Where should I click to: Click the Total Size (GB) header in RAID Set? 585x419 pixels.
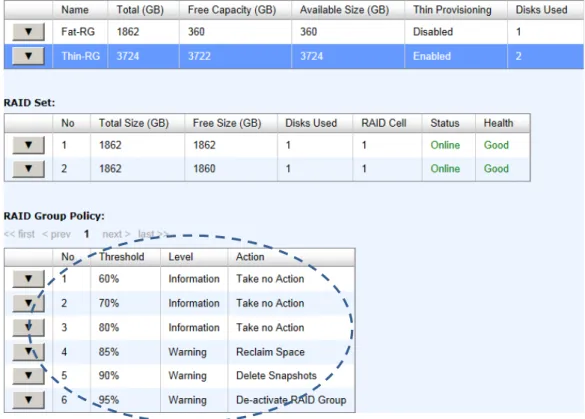click(134, 123)
